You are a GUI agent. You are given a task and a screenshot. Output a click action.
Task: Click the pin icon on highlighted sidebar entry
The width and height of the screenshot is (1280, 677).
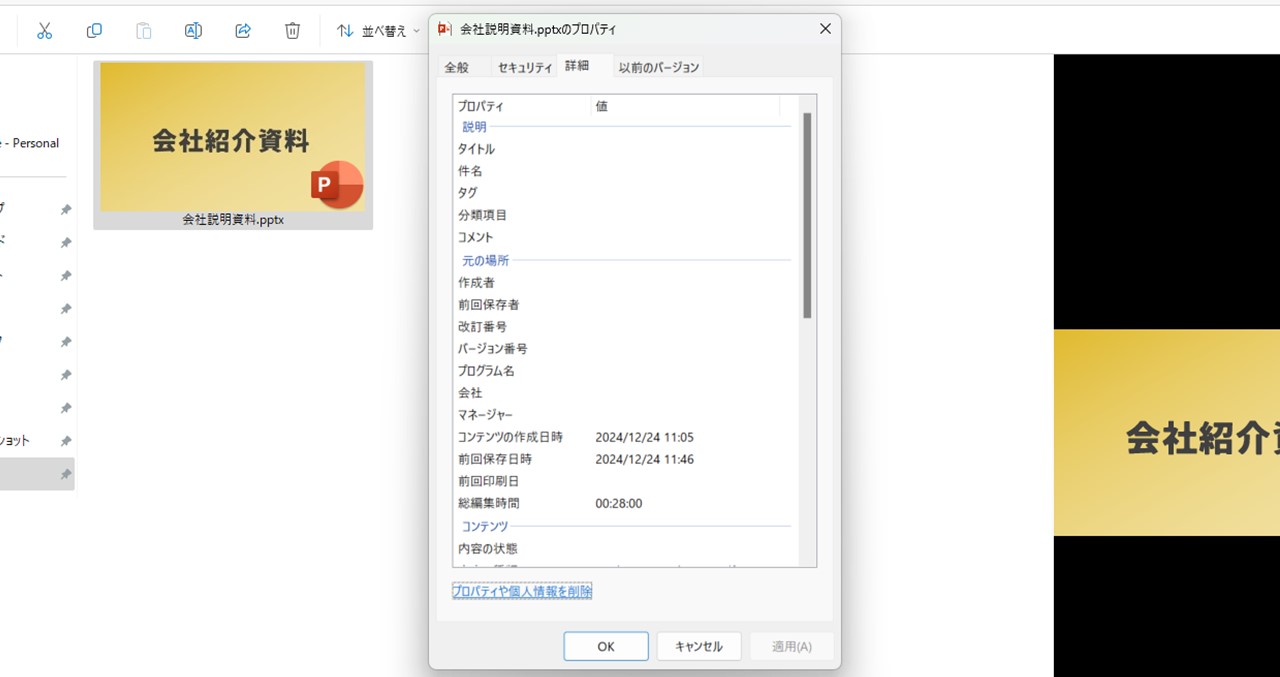click(66, 474)
